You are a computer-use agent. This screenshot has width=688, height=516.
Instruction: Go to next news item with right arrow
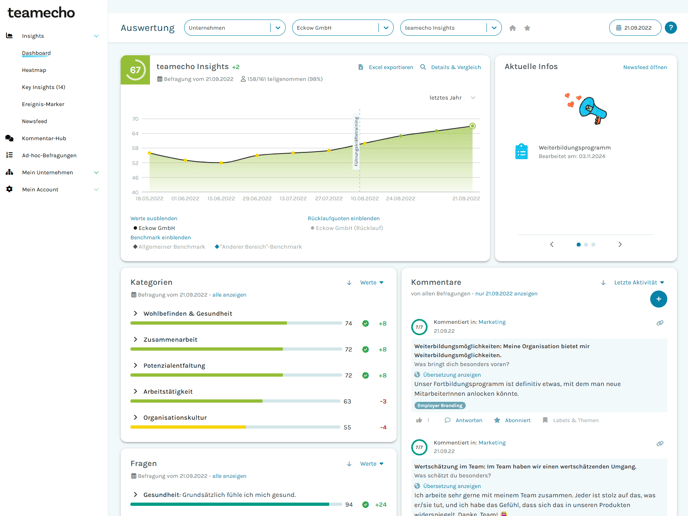pyautogui.click(x=620, y=244)
